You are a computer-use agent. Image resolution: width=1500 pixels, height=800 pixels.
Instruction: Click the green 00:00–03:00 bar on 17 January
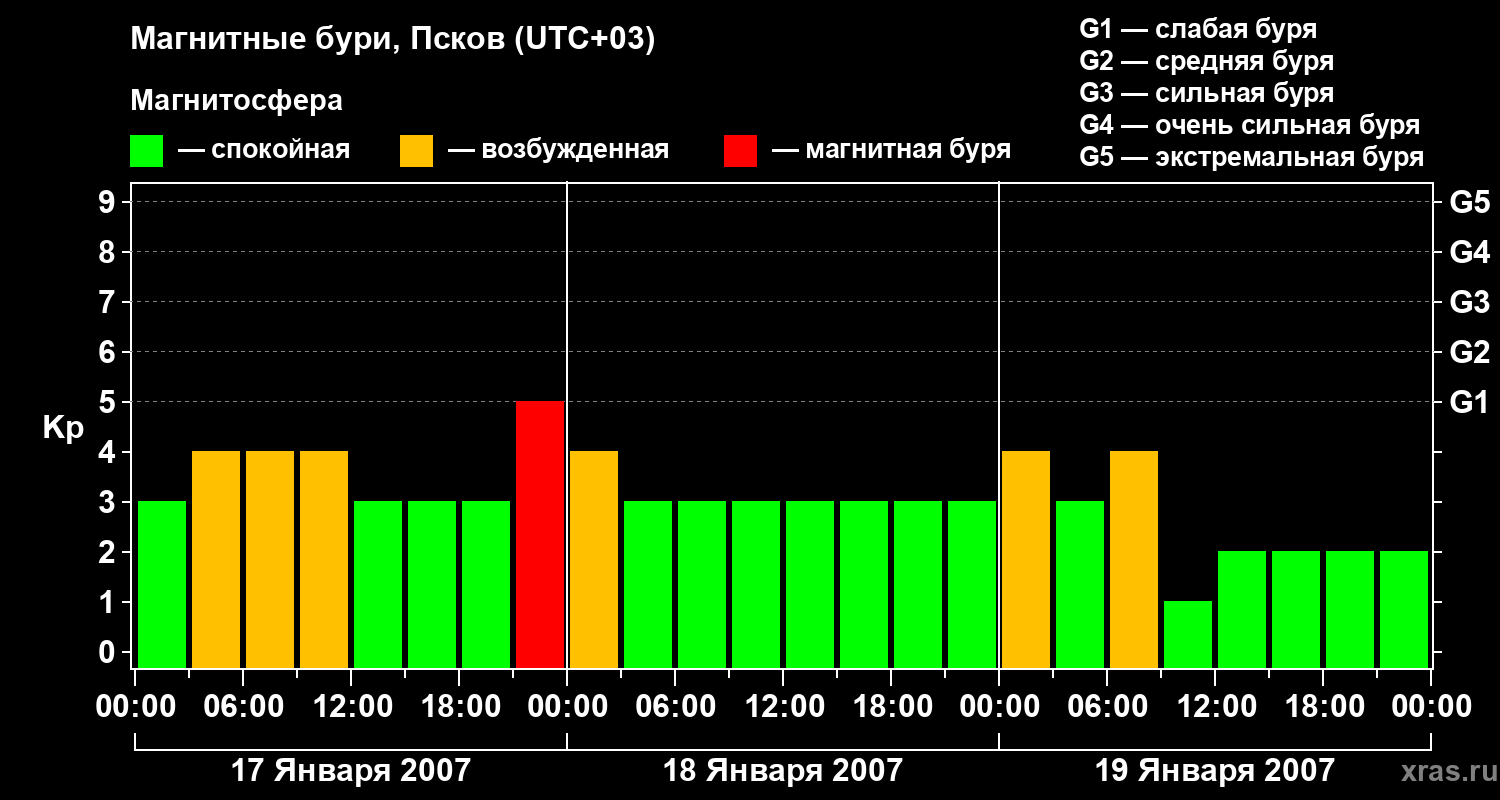click(162, 585)
